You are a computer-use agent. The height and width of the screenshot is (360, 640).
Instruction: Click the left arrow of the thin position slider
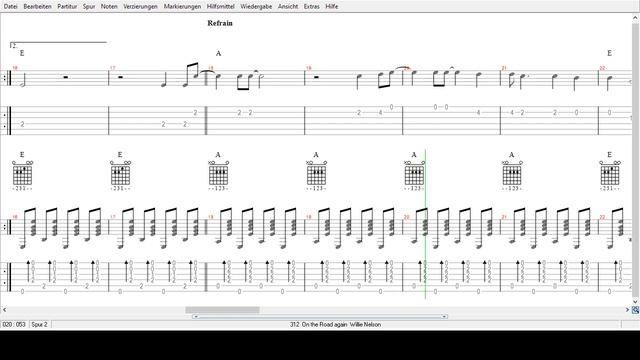(196, 316)
